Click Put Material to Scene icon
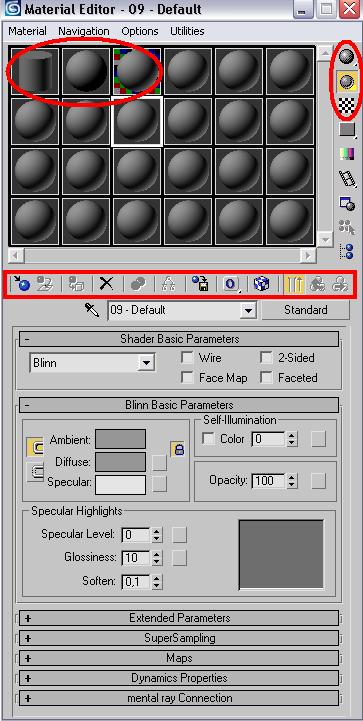Viewport: 363px width, 721px height. 45,285
